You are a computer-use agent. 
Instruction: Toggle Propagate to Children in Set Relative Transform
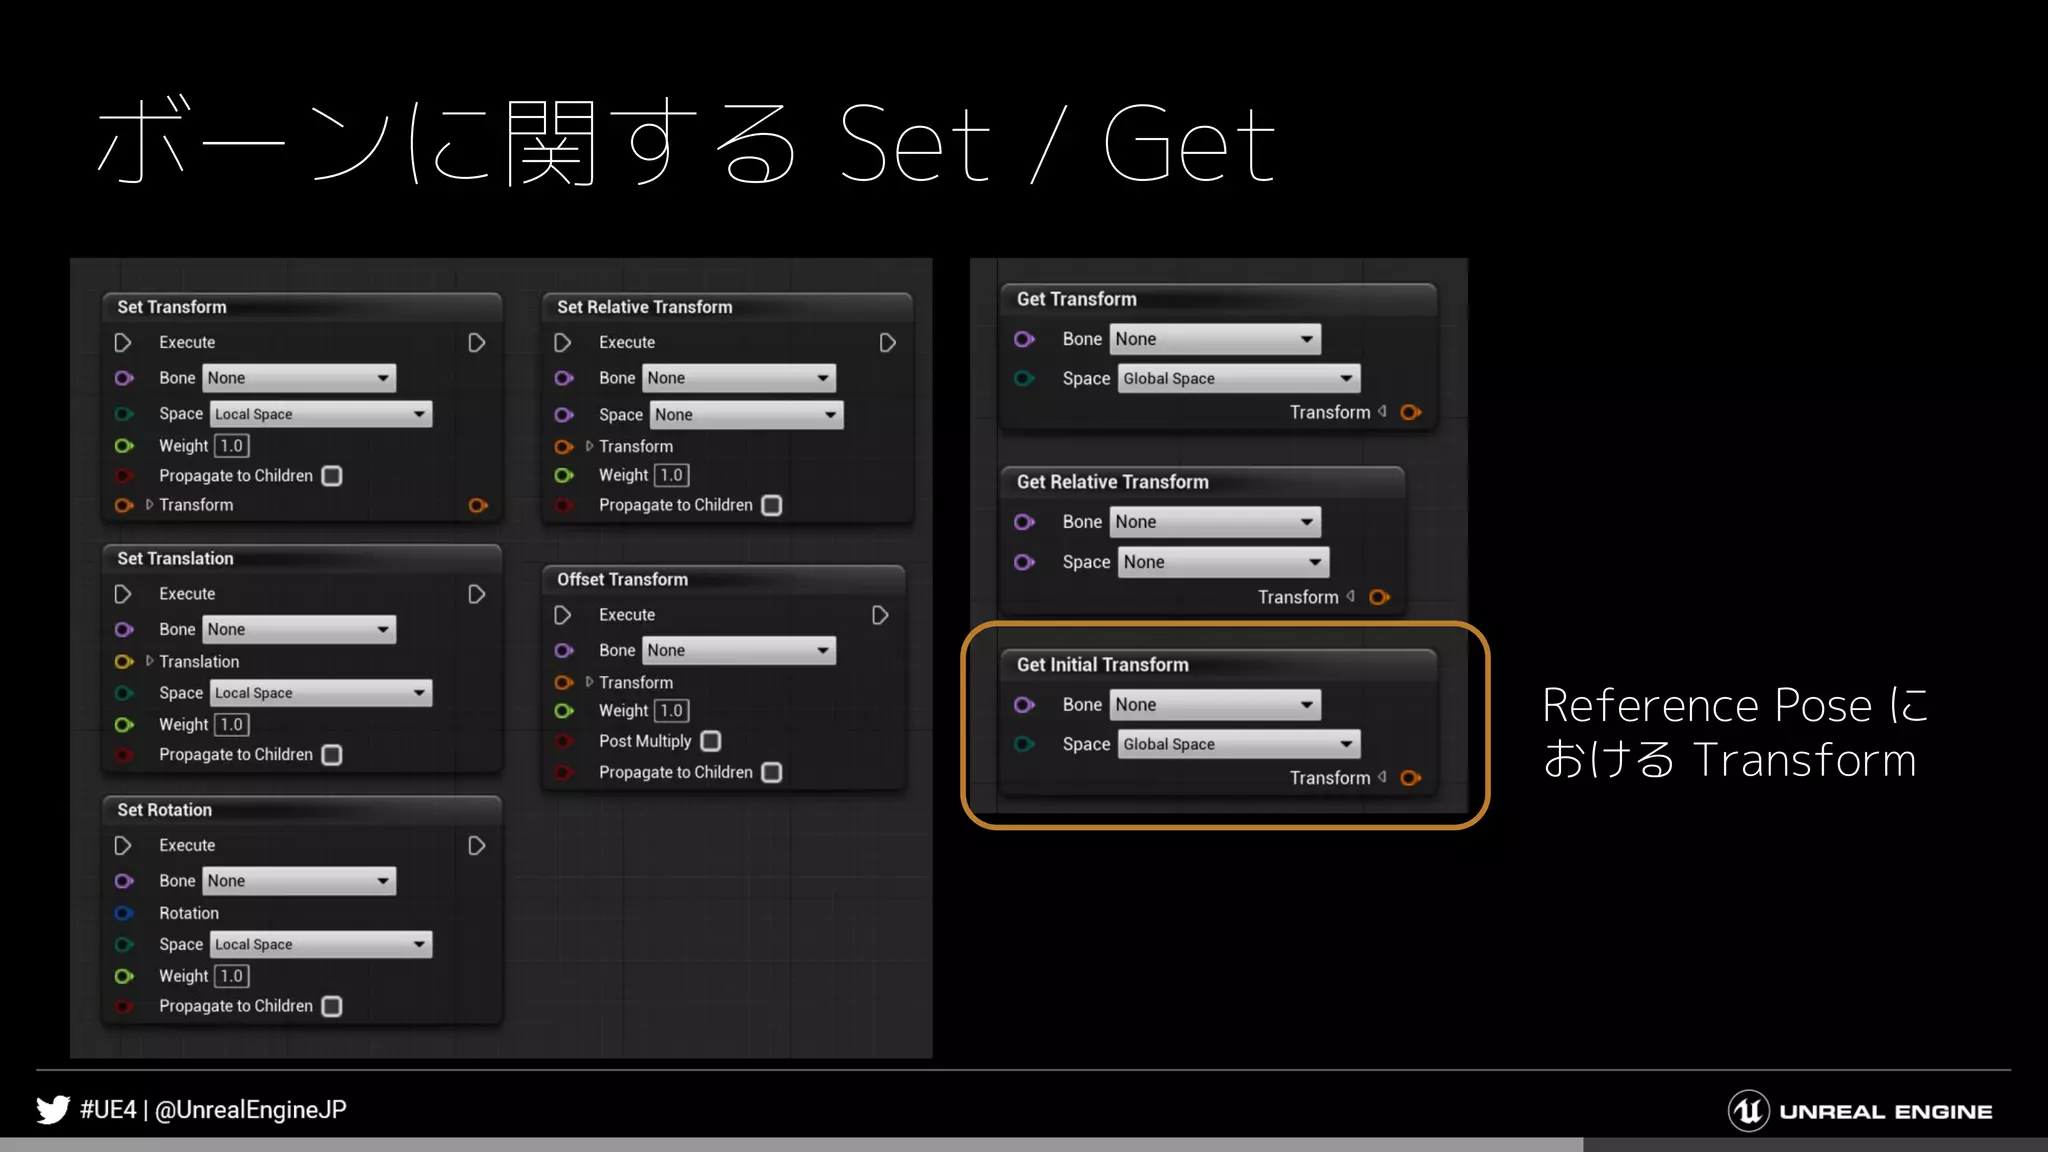pos(772,506)
